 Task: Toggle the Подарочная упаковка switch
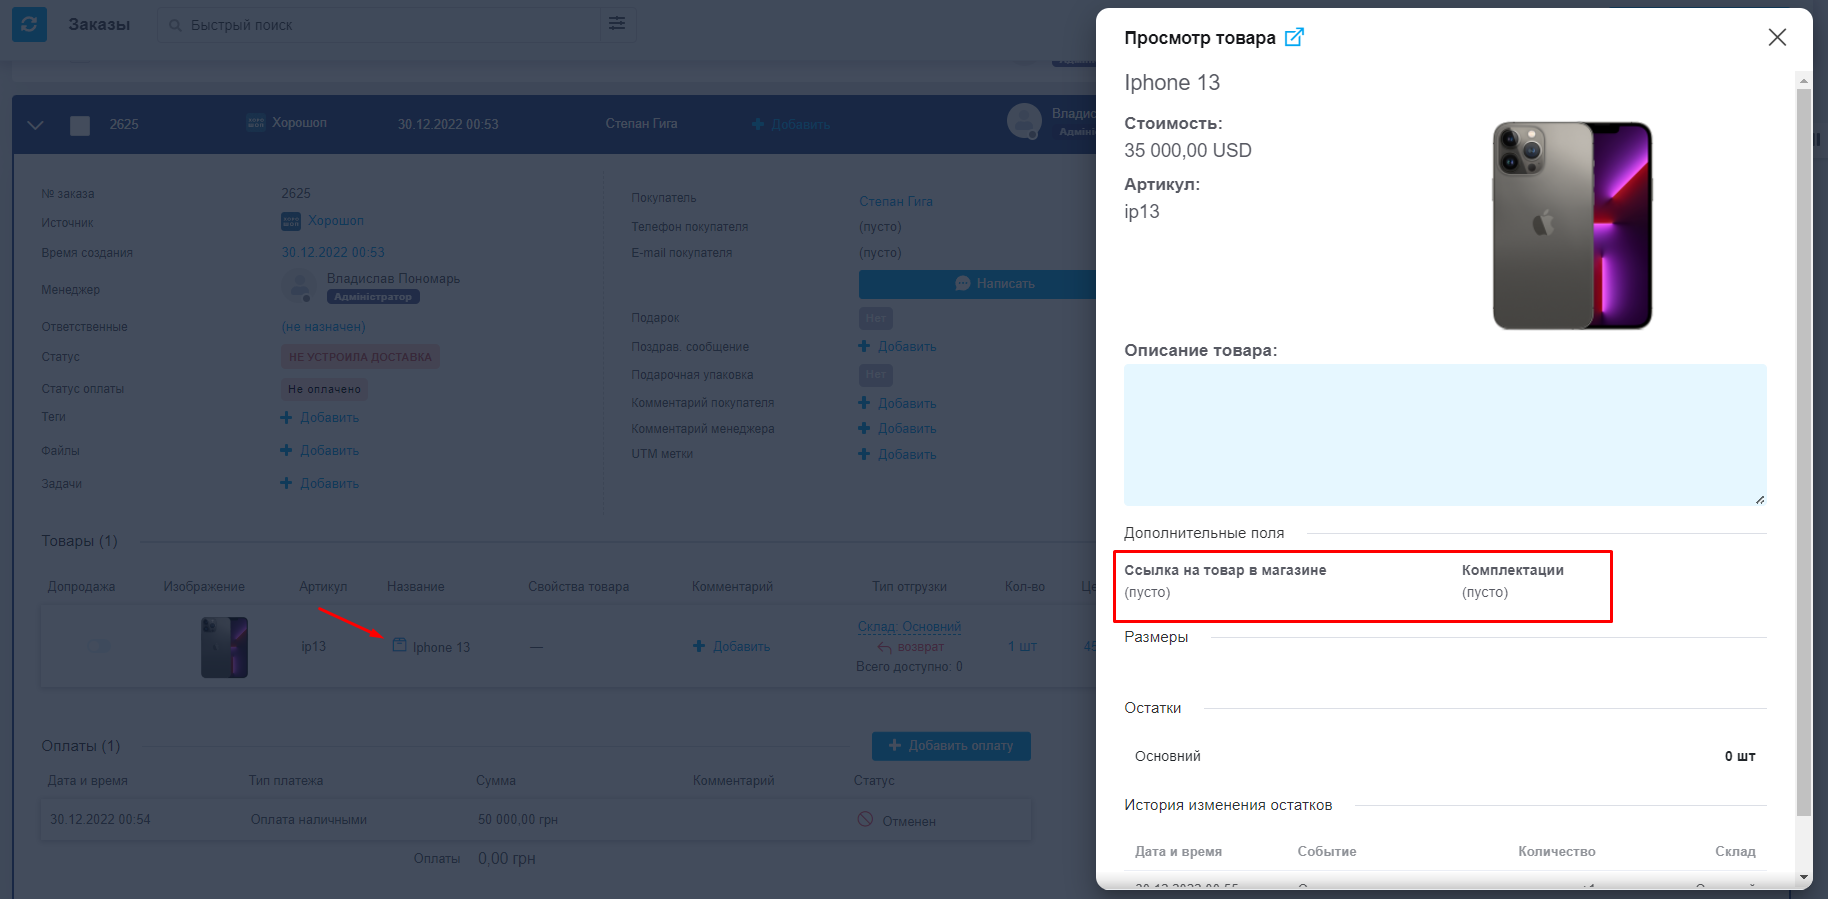876,375
